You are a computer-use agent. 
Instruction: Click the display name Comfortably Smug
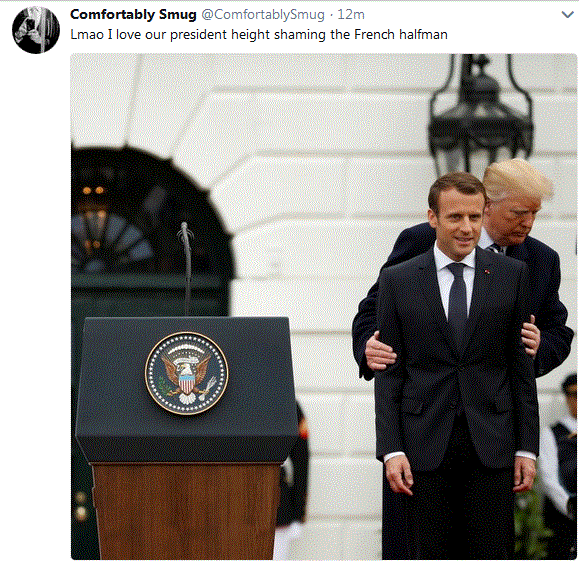click(x=133, y=15)
